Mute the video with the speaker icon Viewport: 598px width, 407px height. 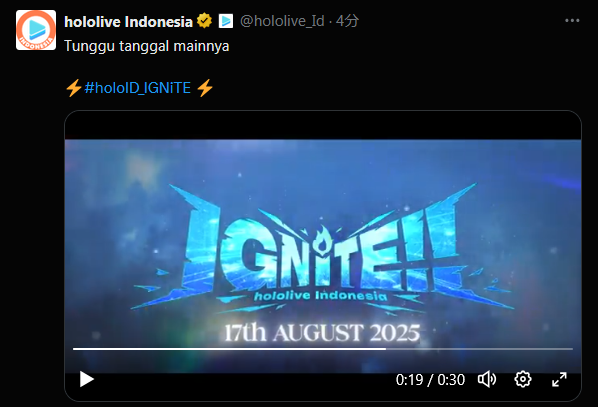click(487, 379)
